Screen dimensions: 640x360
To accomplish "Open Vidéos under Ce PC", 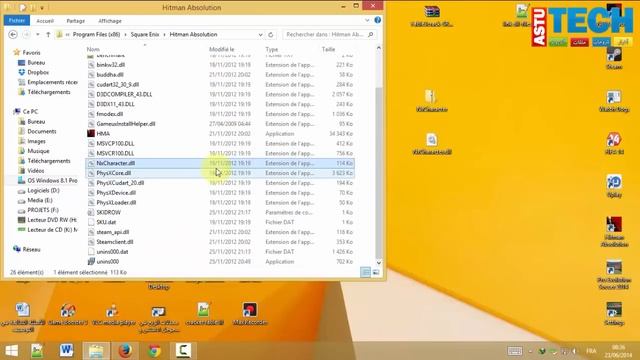I will pyautogui.click(x=36, y=171).
